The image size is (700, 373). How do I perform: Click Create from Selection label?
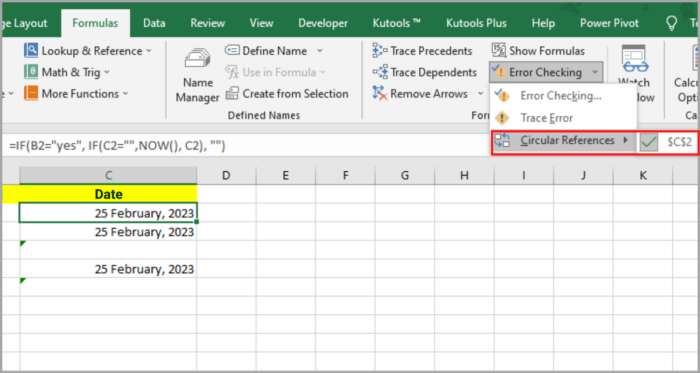296,94
